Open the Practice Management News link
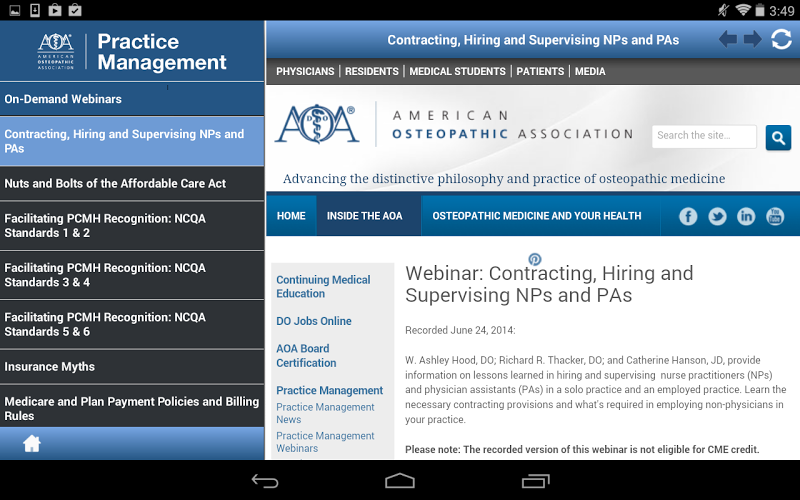This screenshot has height=500, width=800. [x=325, y=413]
